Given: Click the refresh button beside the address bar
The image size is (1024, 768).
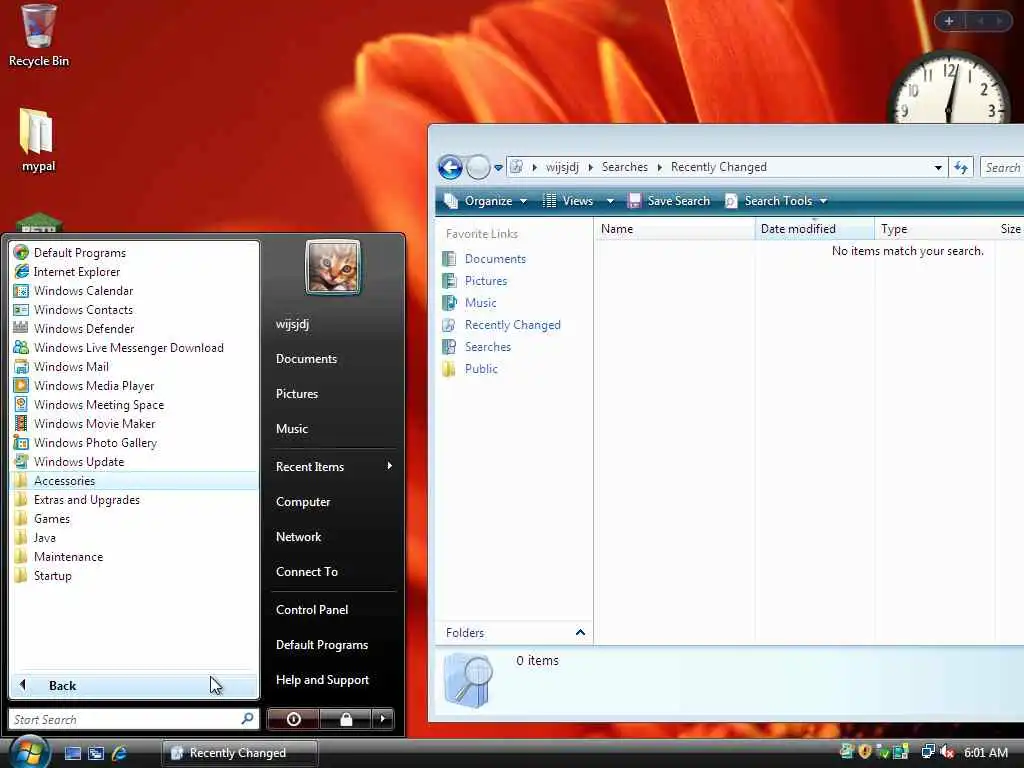Looking at the screenshot, I should (x=961, y=167).
